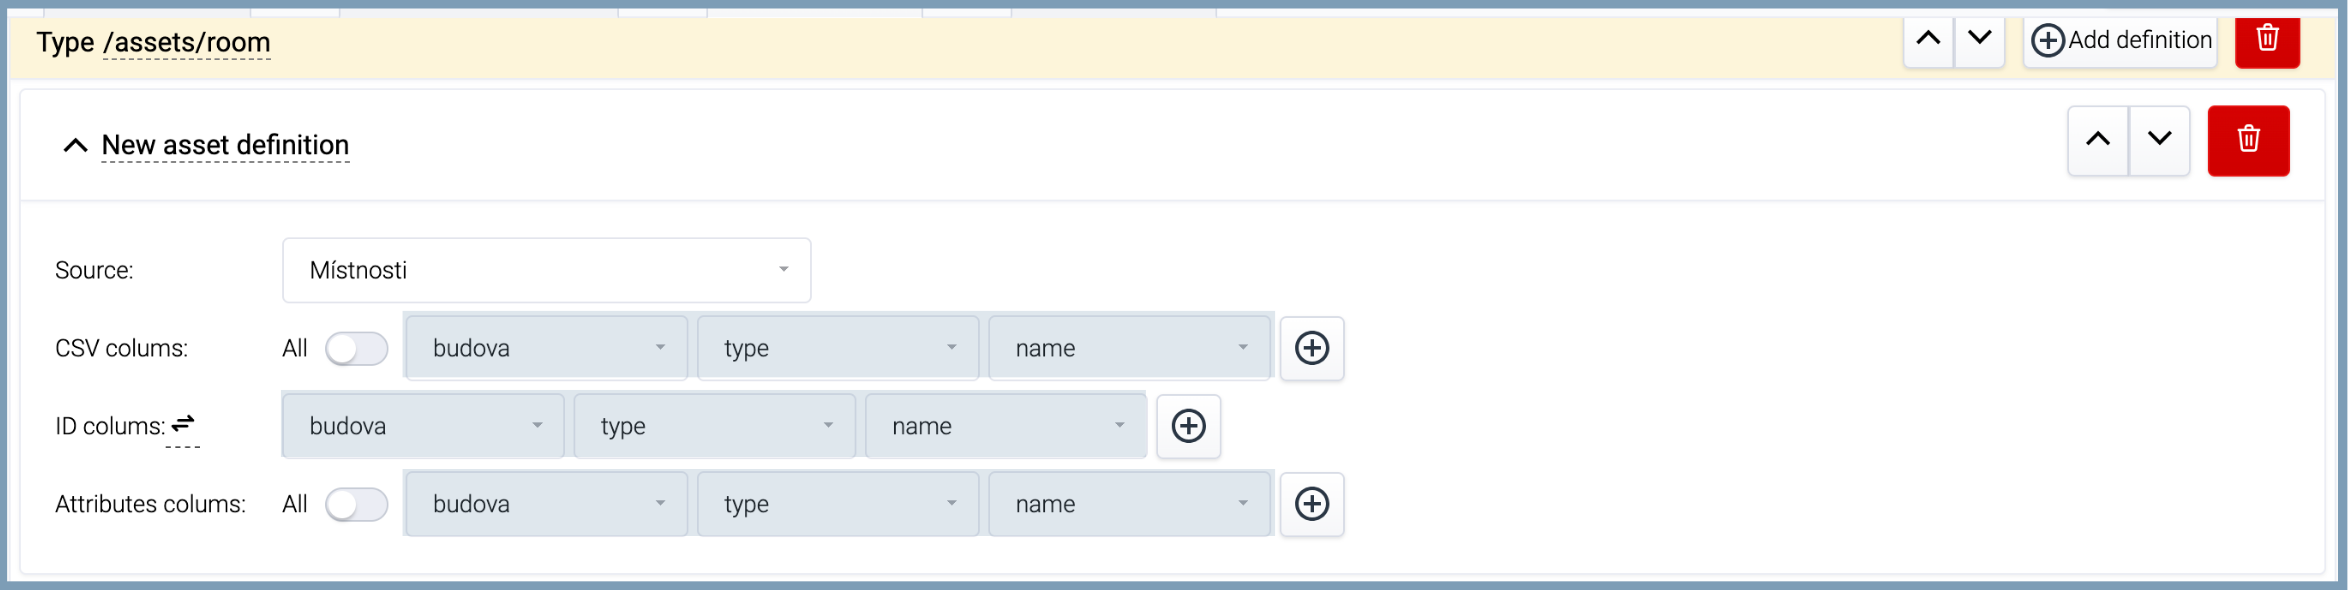Viewport: 2348px width, 590px height.
Task: Open the budova dropdown in CSV colums
Action: point(546,348)
